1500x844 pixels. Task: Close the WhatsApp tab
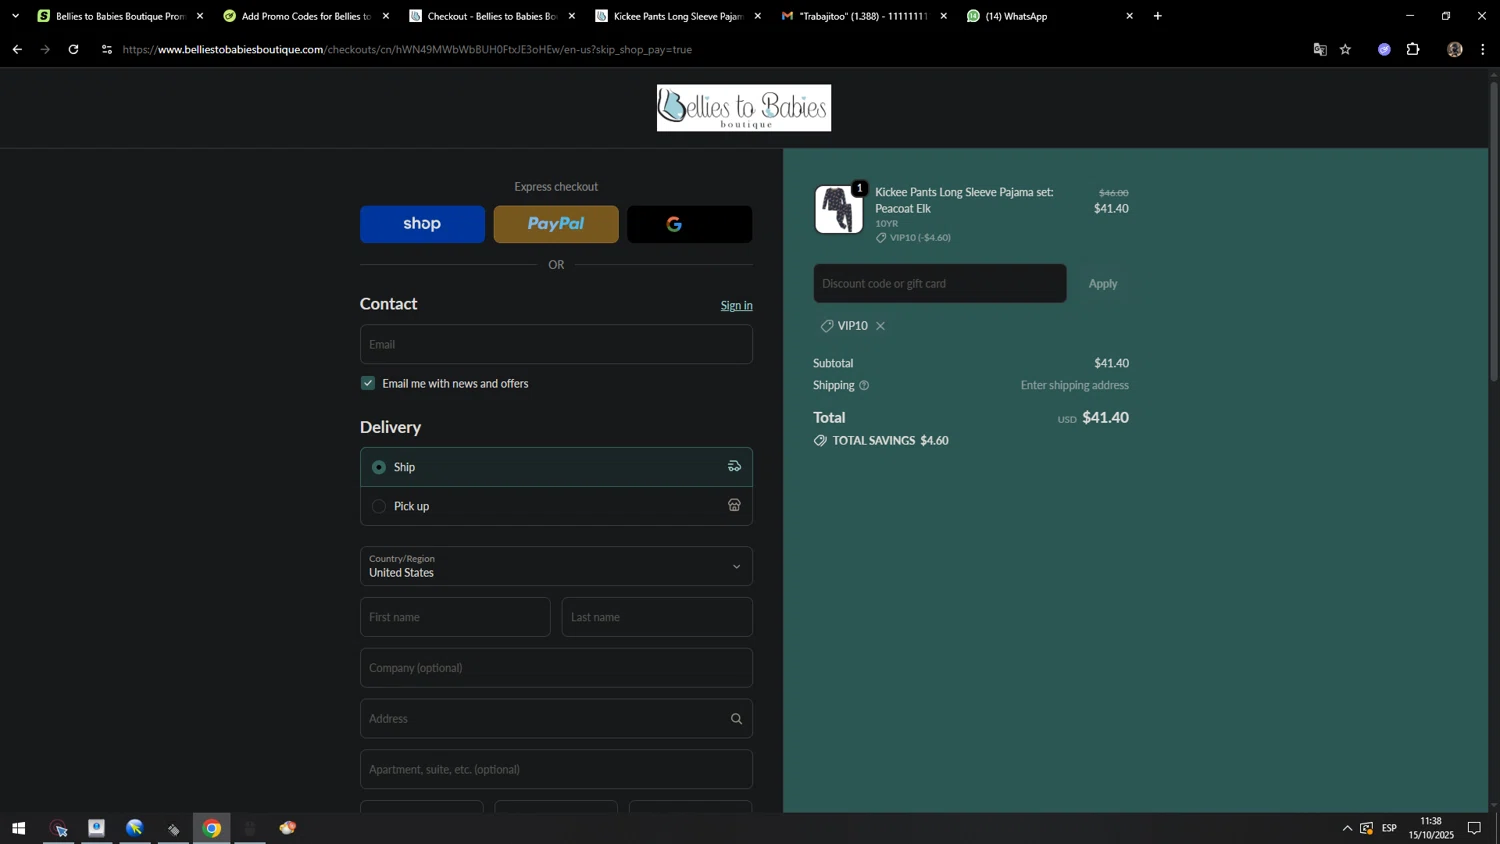pos(1130,16)
